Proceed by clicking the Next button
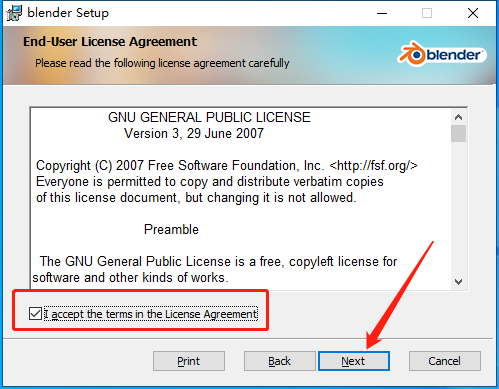The height and width of the screenshot is (389, 499). 354,361
